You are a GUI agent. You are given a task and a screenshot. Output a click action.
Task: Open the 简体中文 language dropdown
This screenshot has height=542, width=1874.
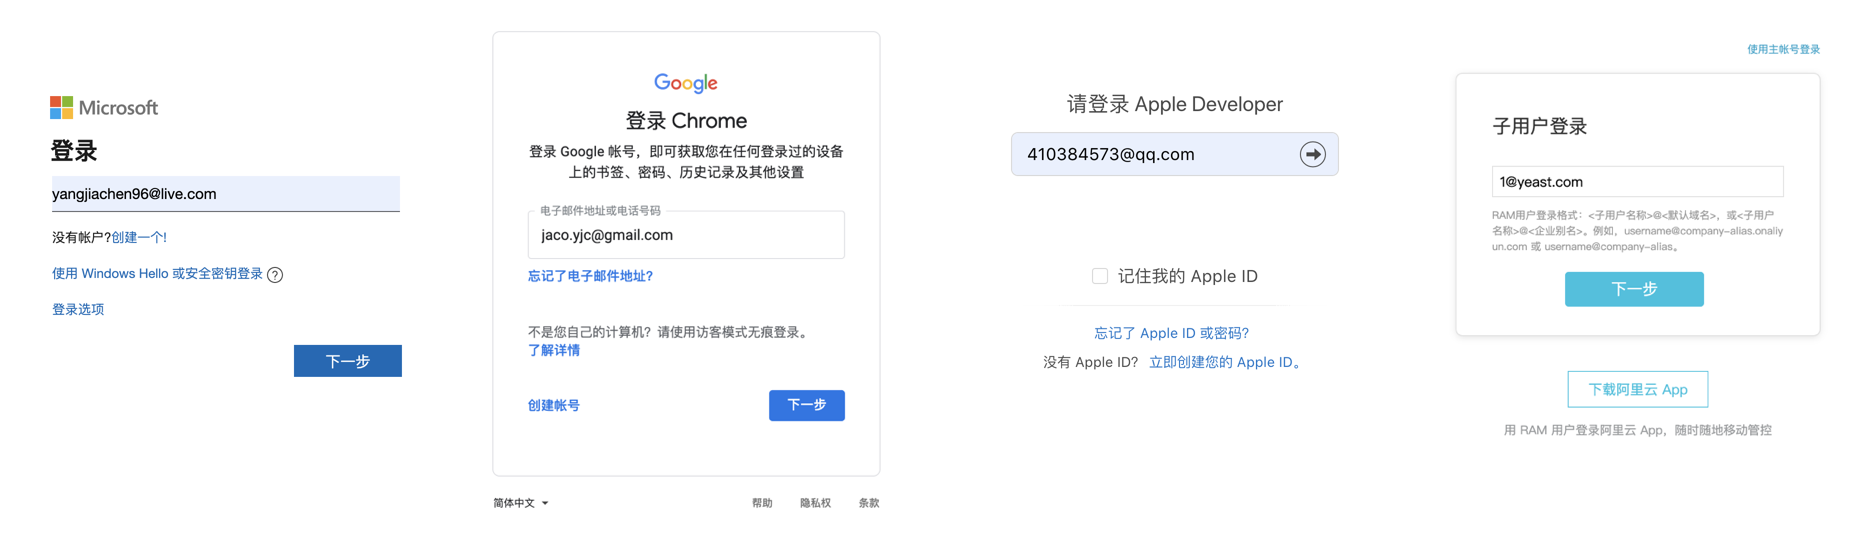pos(521,503)
